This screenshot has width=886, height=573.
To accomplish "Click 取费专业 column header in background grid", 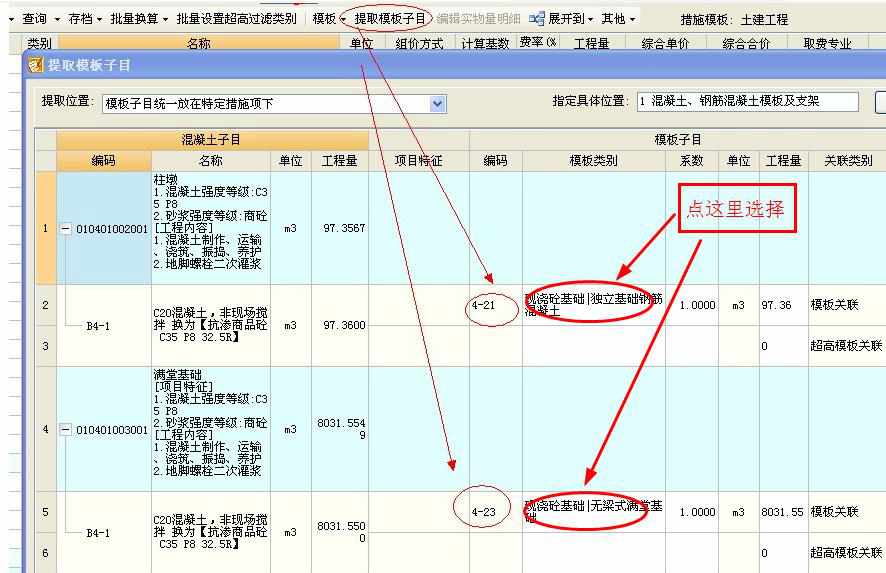I will (827, 43).
